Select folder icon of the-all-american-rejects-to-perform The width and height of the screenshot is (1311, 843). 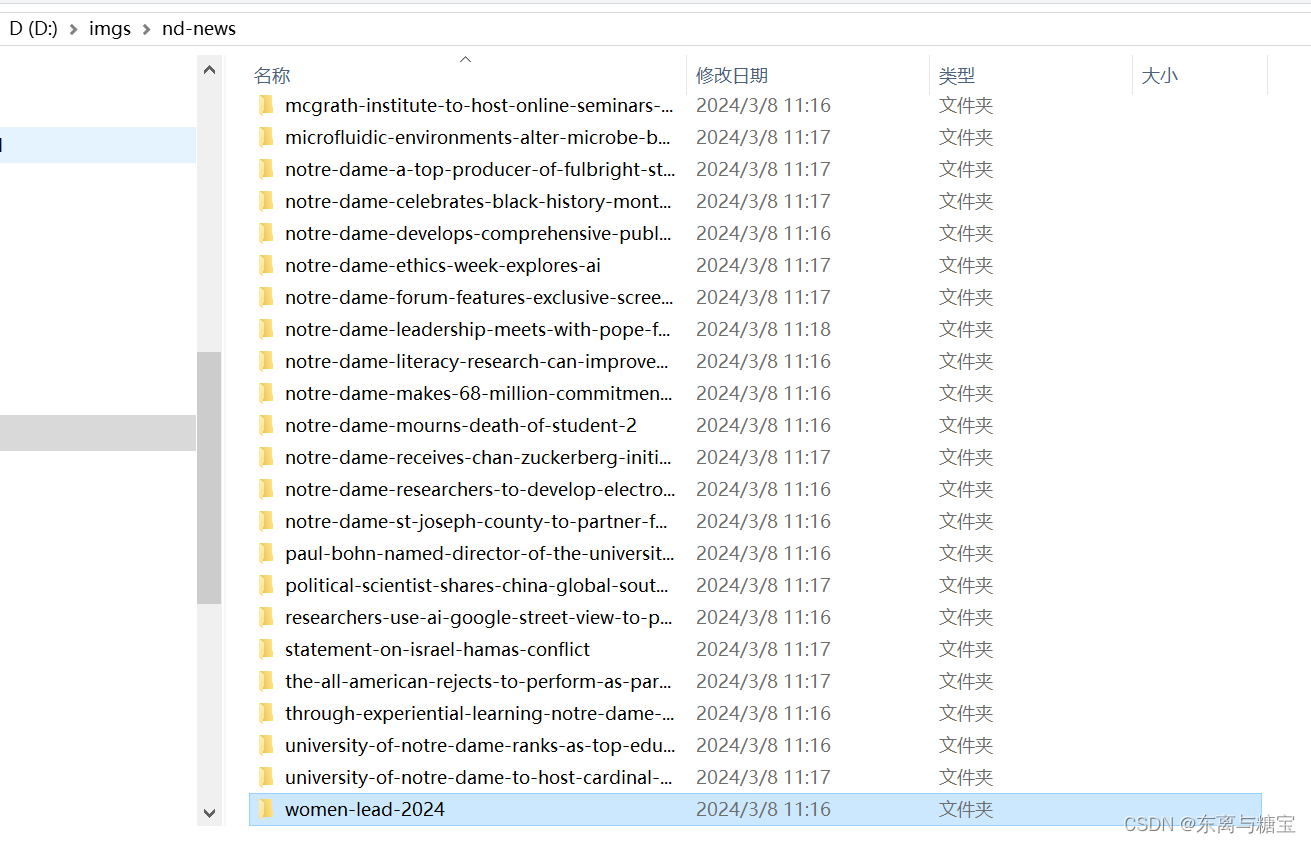(266, 681)
